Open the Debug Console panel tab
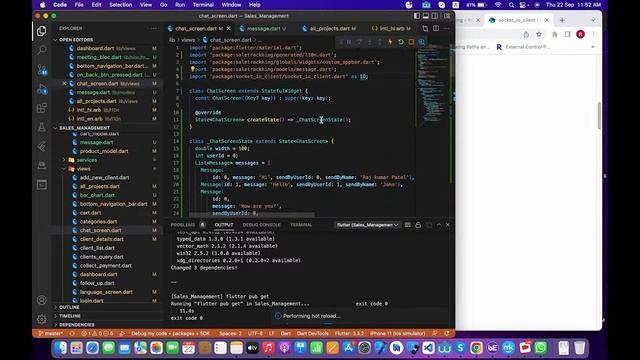 262,225
